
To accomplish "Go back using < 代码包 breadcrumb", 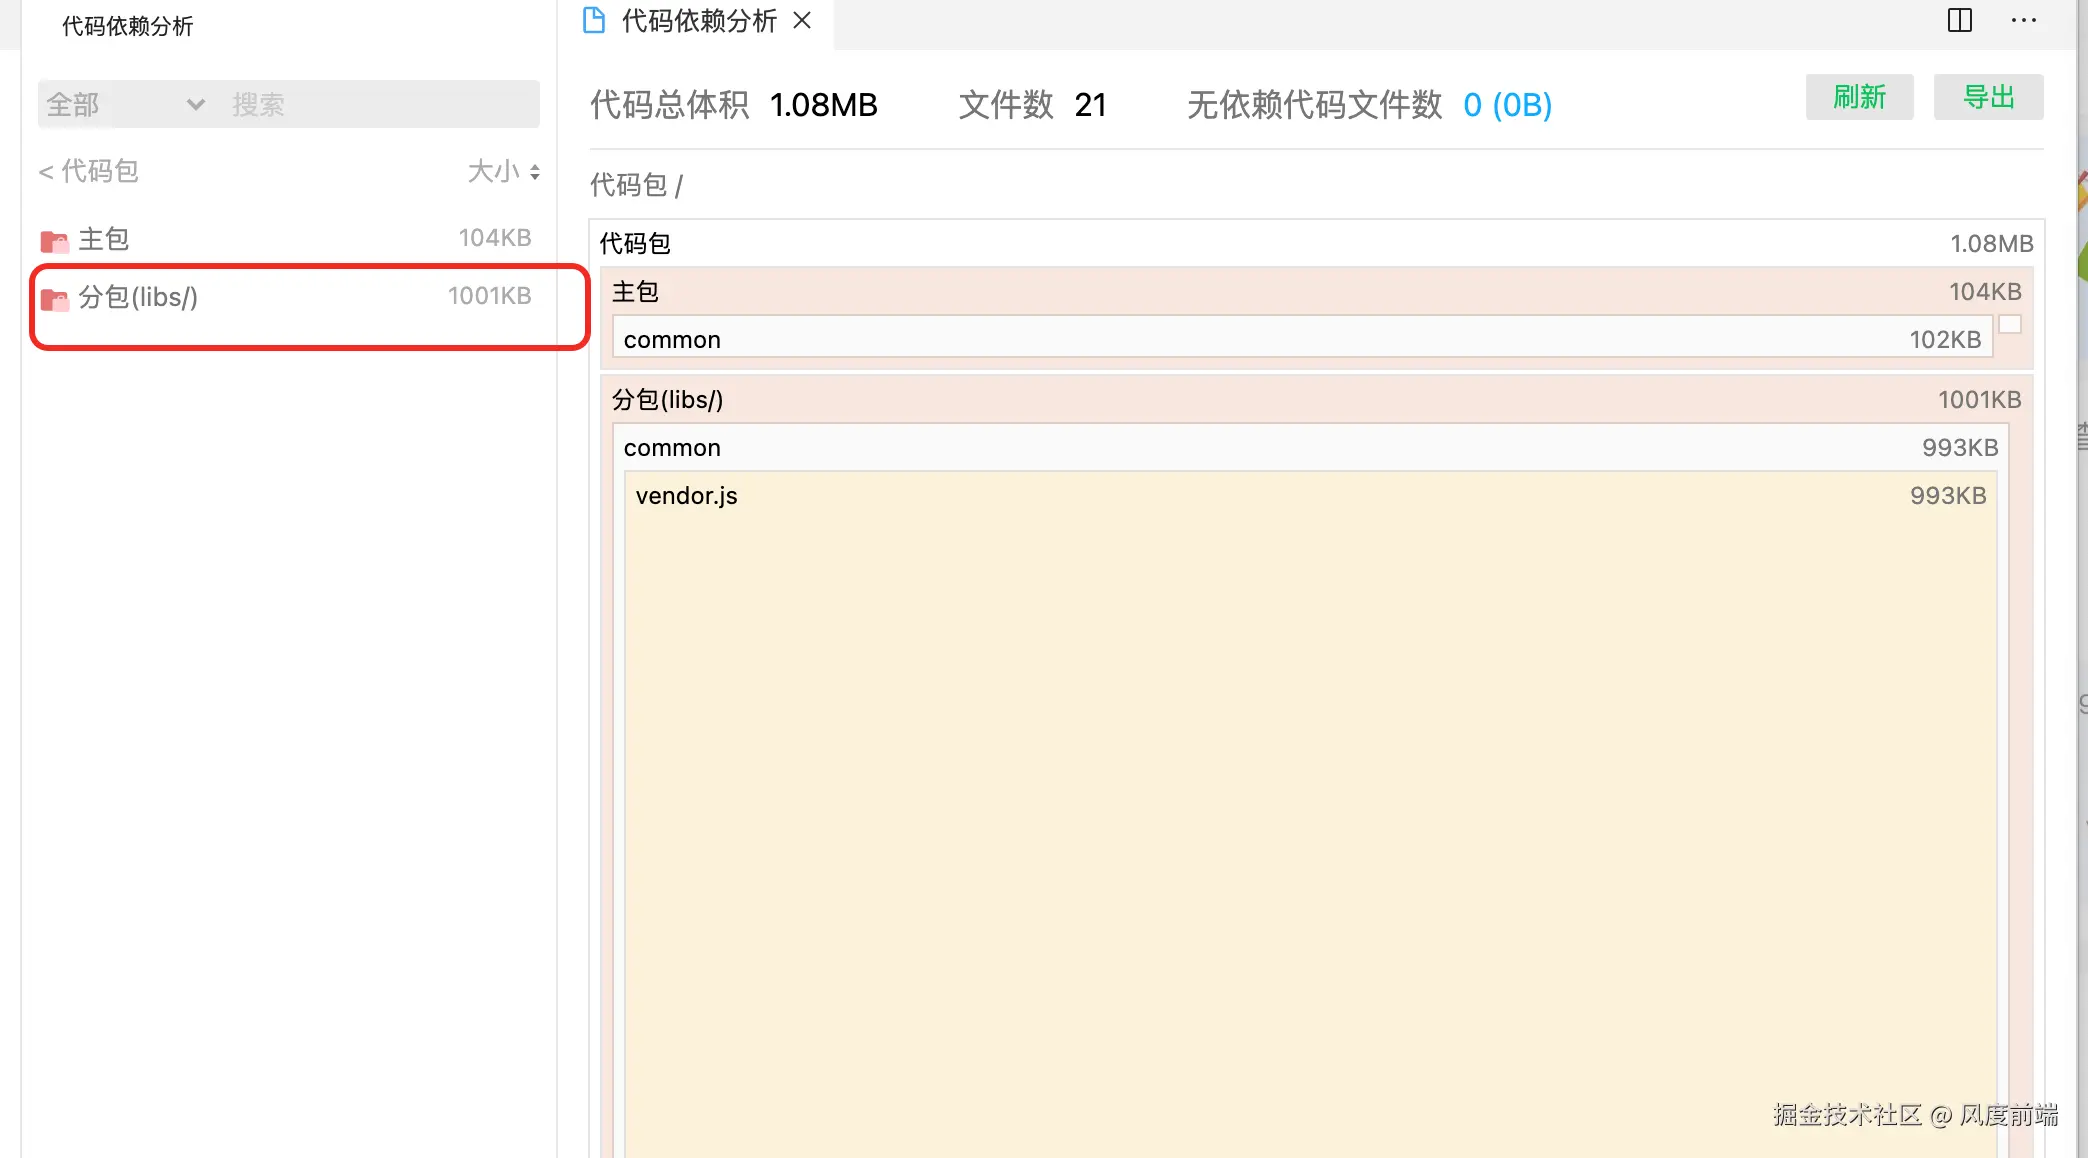I will 88,171.
